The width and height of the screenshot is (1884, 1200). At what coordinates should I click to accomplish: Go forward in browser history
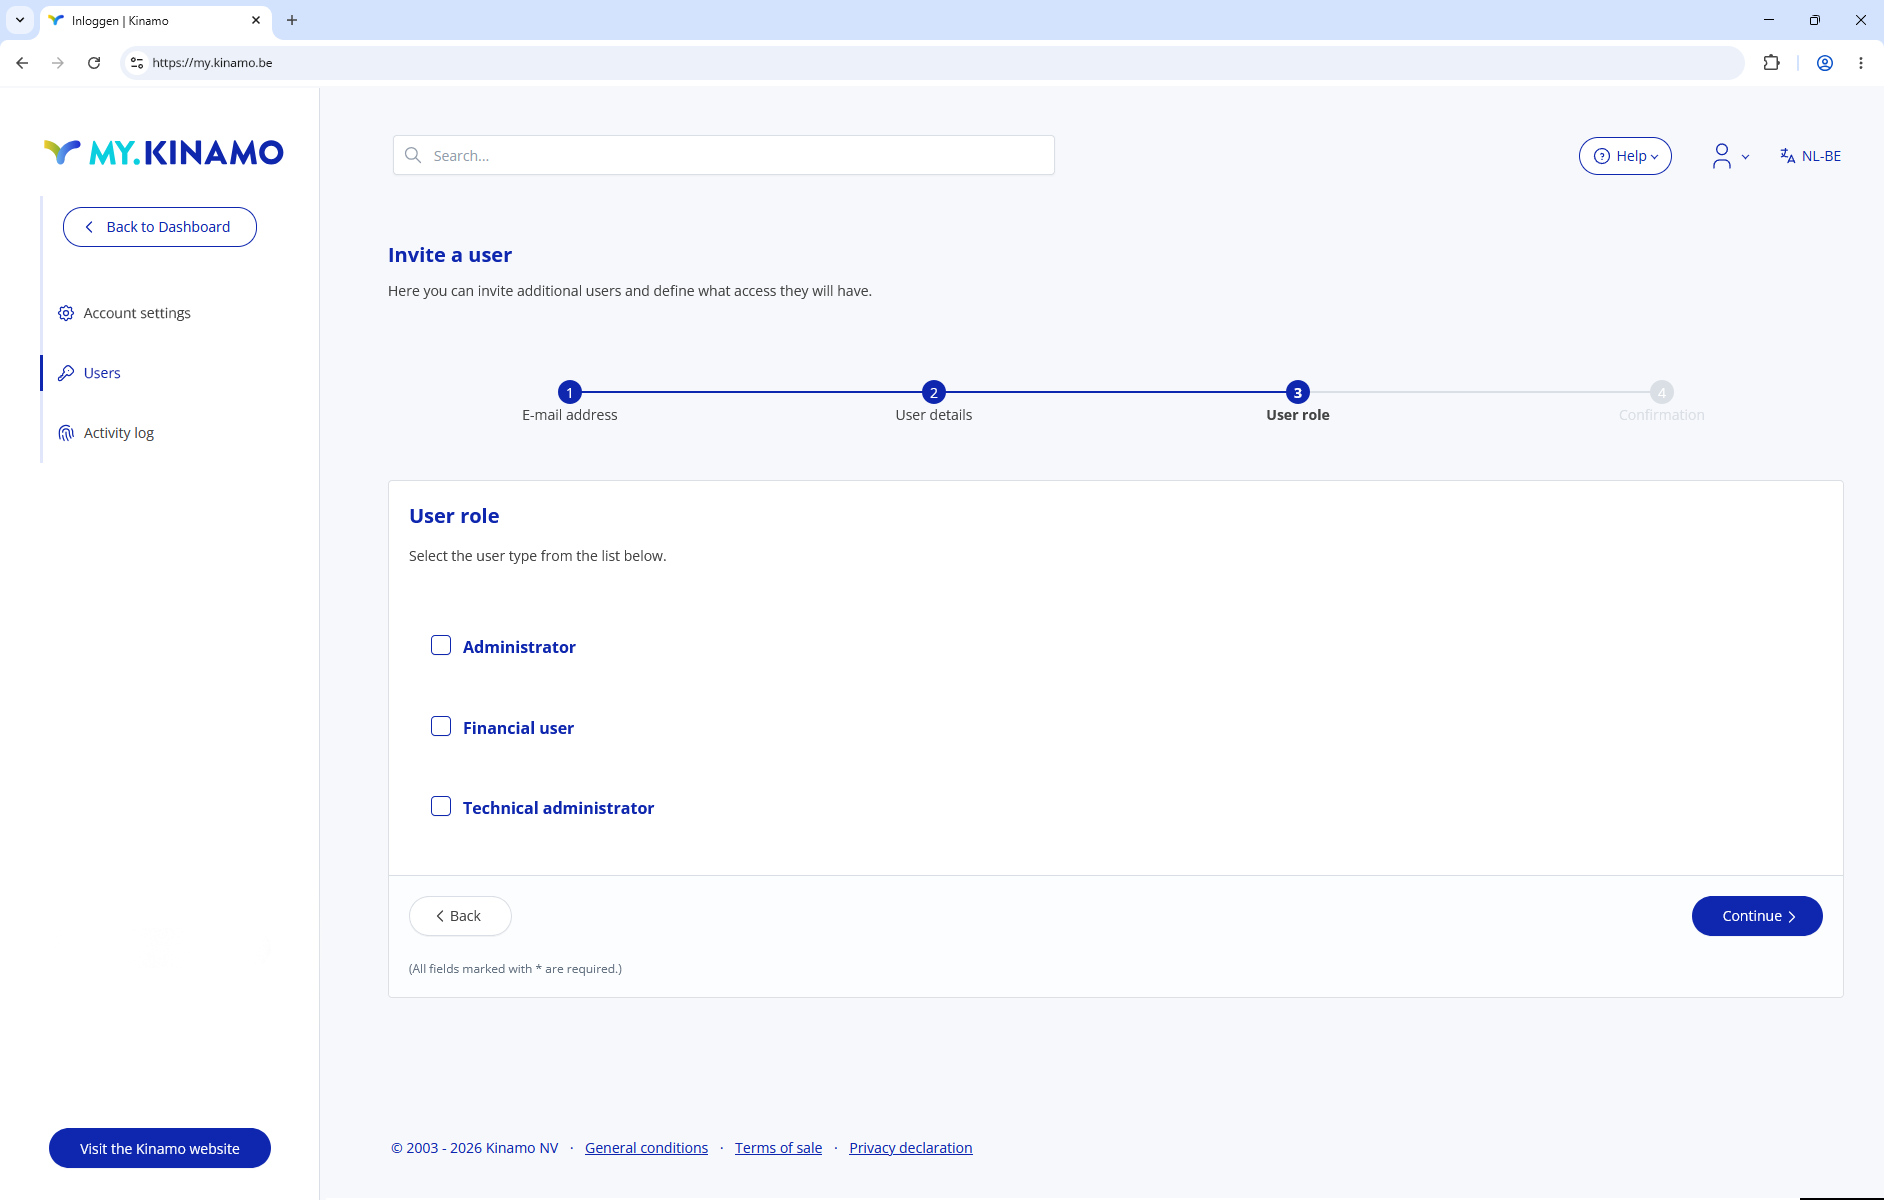click(x=58, y=63)
